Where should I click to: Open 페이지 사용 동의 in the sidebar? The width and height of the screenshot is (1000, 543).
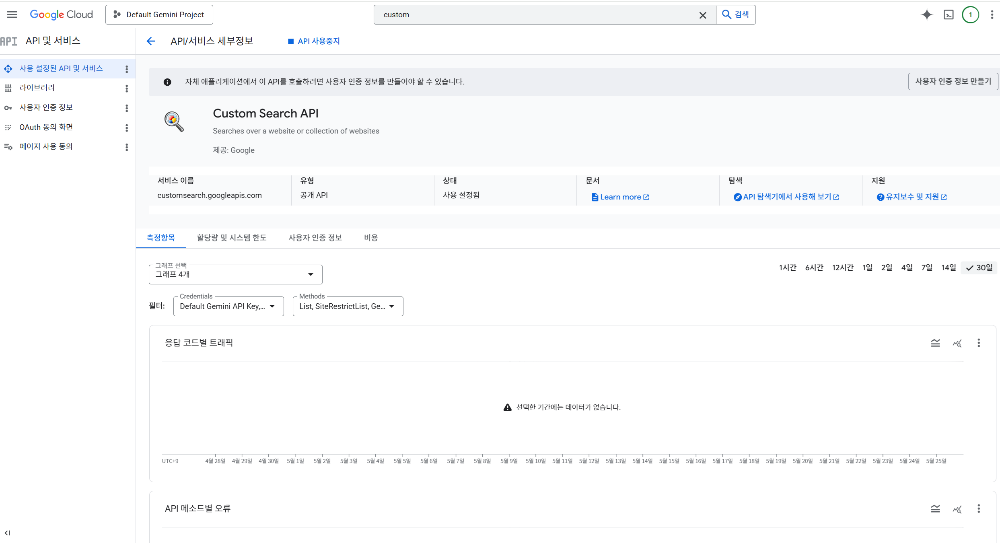tap(46, 146)
